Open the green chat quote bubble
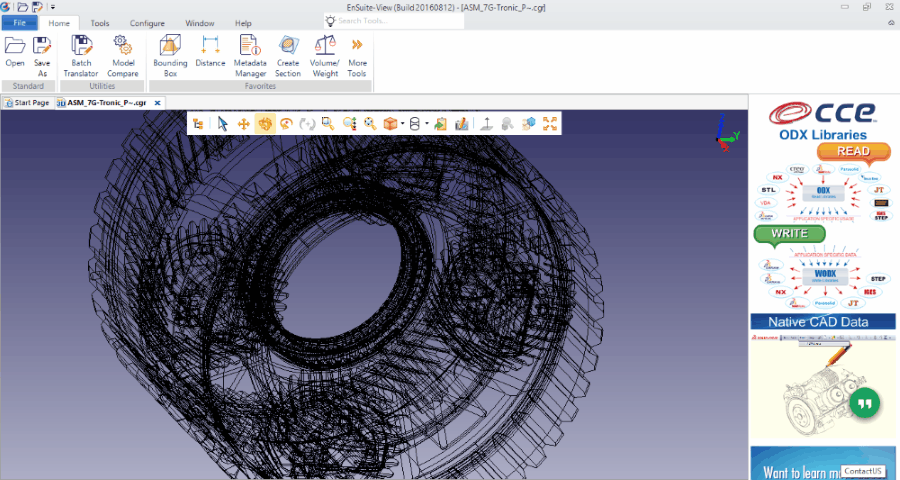900x480 pixels. 864,403
